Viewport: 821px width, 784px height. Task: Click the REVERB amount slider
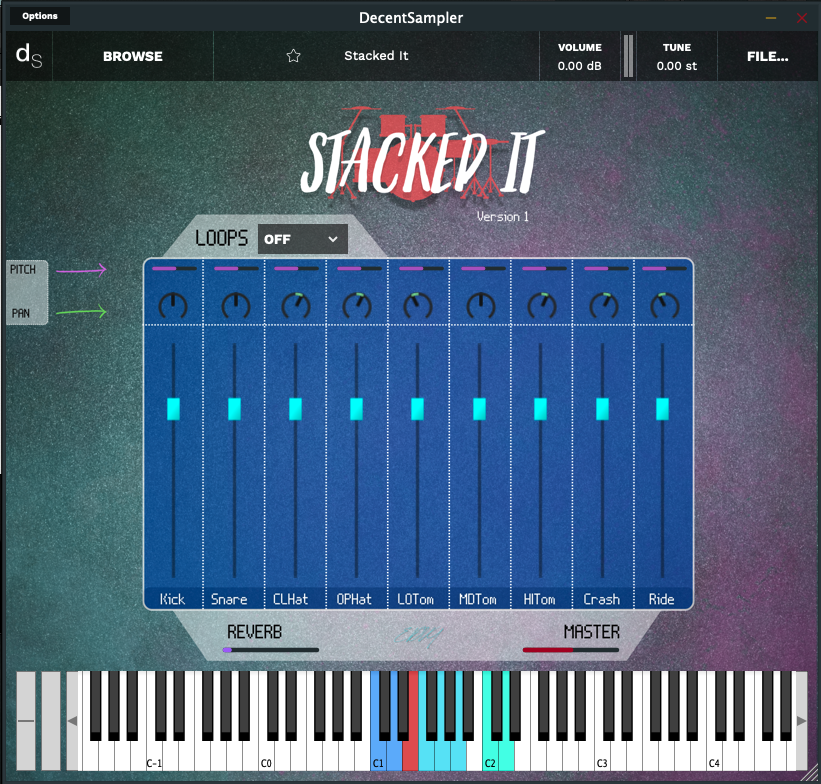(271, 650)
